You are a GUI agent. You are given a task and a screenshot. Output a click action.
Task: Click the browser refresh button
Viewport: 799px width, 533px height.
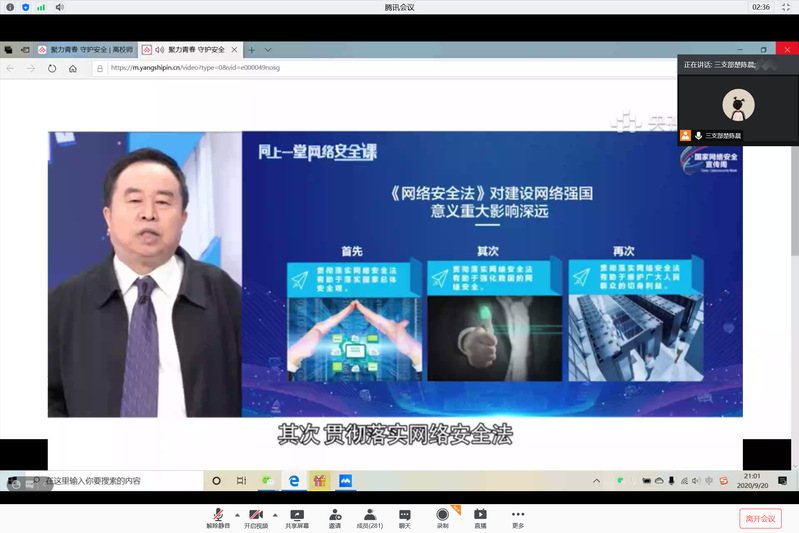pos(52,68)
